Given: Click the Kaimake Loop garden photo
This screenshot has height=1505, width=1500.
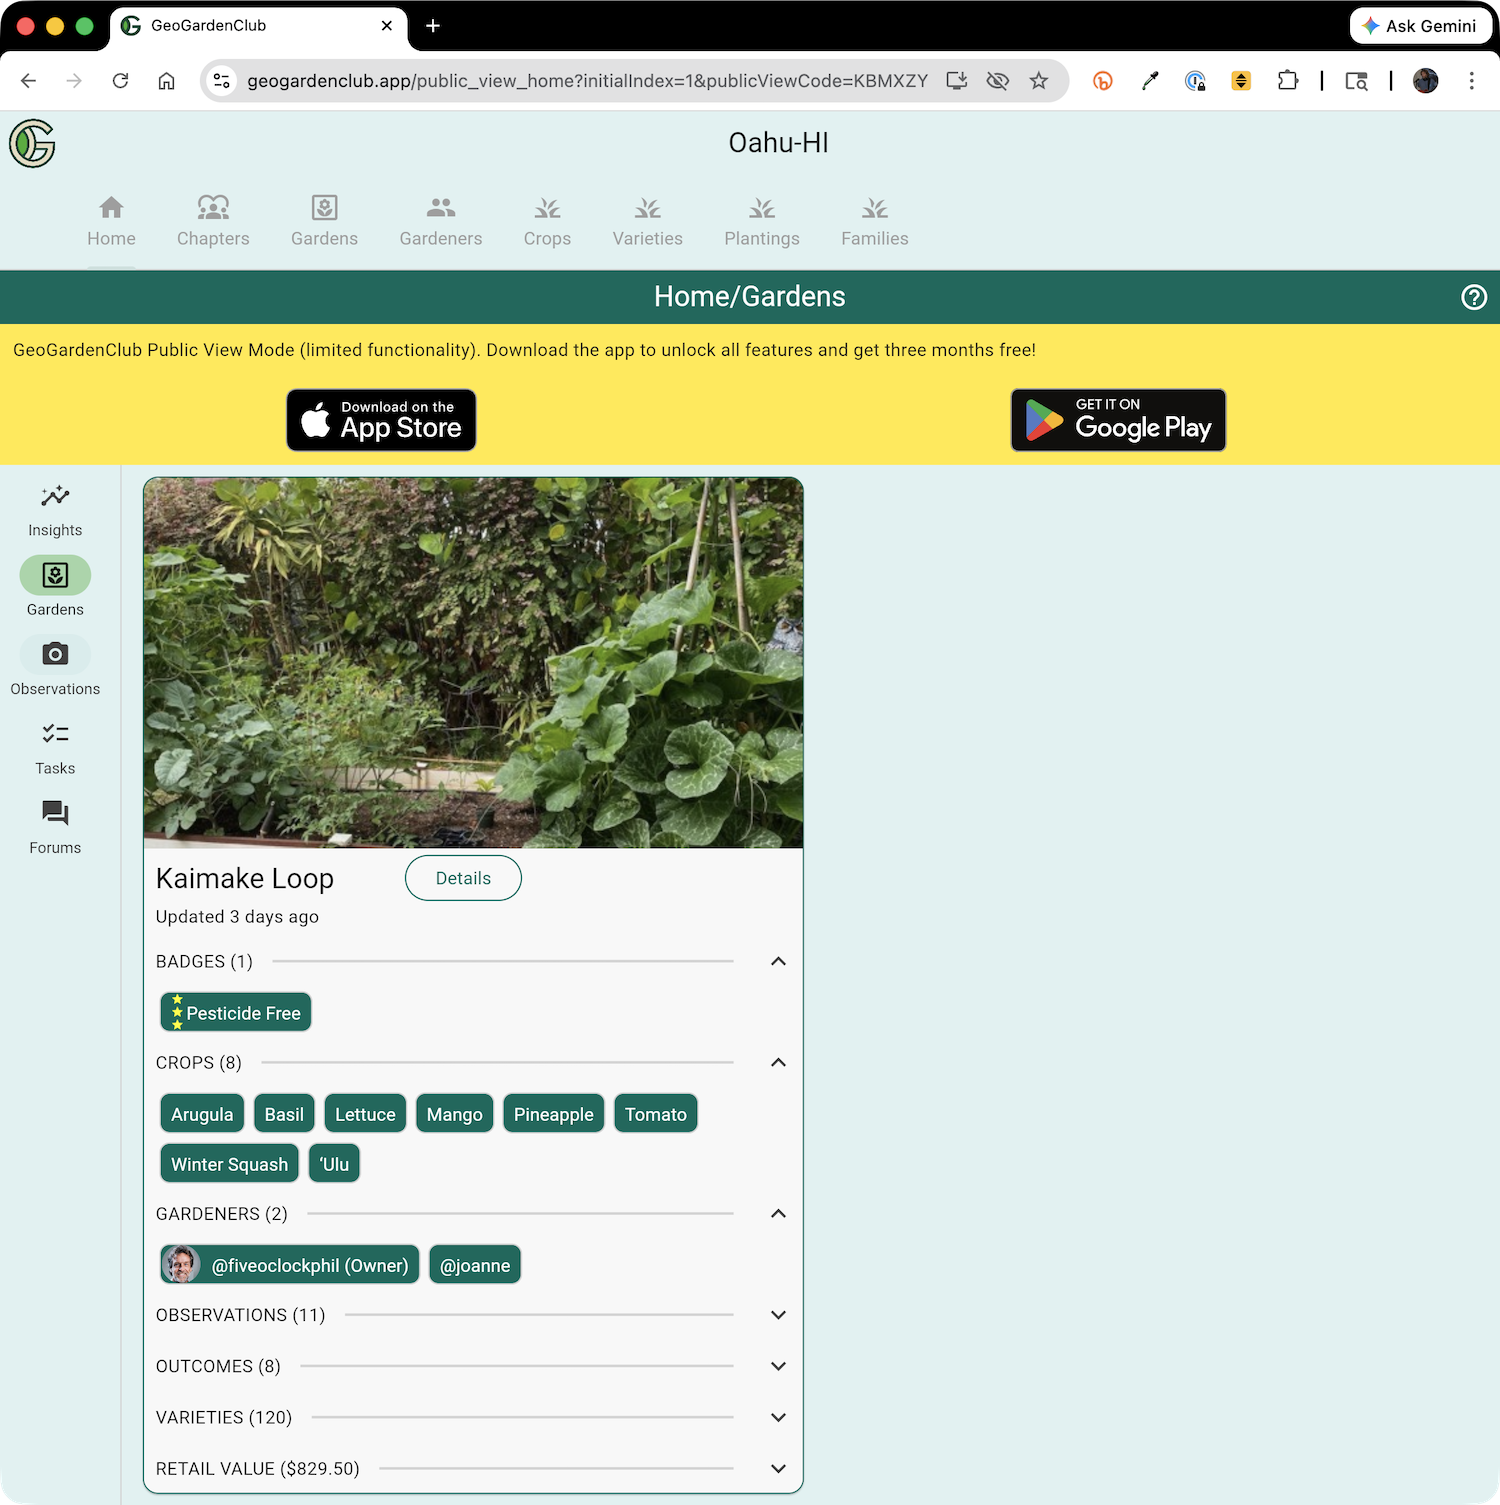Looking at the screenshot, I should click(473, 662).
